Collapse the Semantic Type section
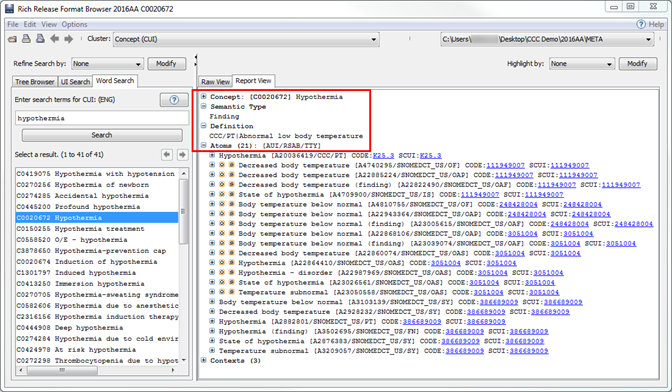This screenshot has width=672, height=392. pos(204,106)
